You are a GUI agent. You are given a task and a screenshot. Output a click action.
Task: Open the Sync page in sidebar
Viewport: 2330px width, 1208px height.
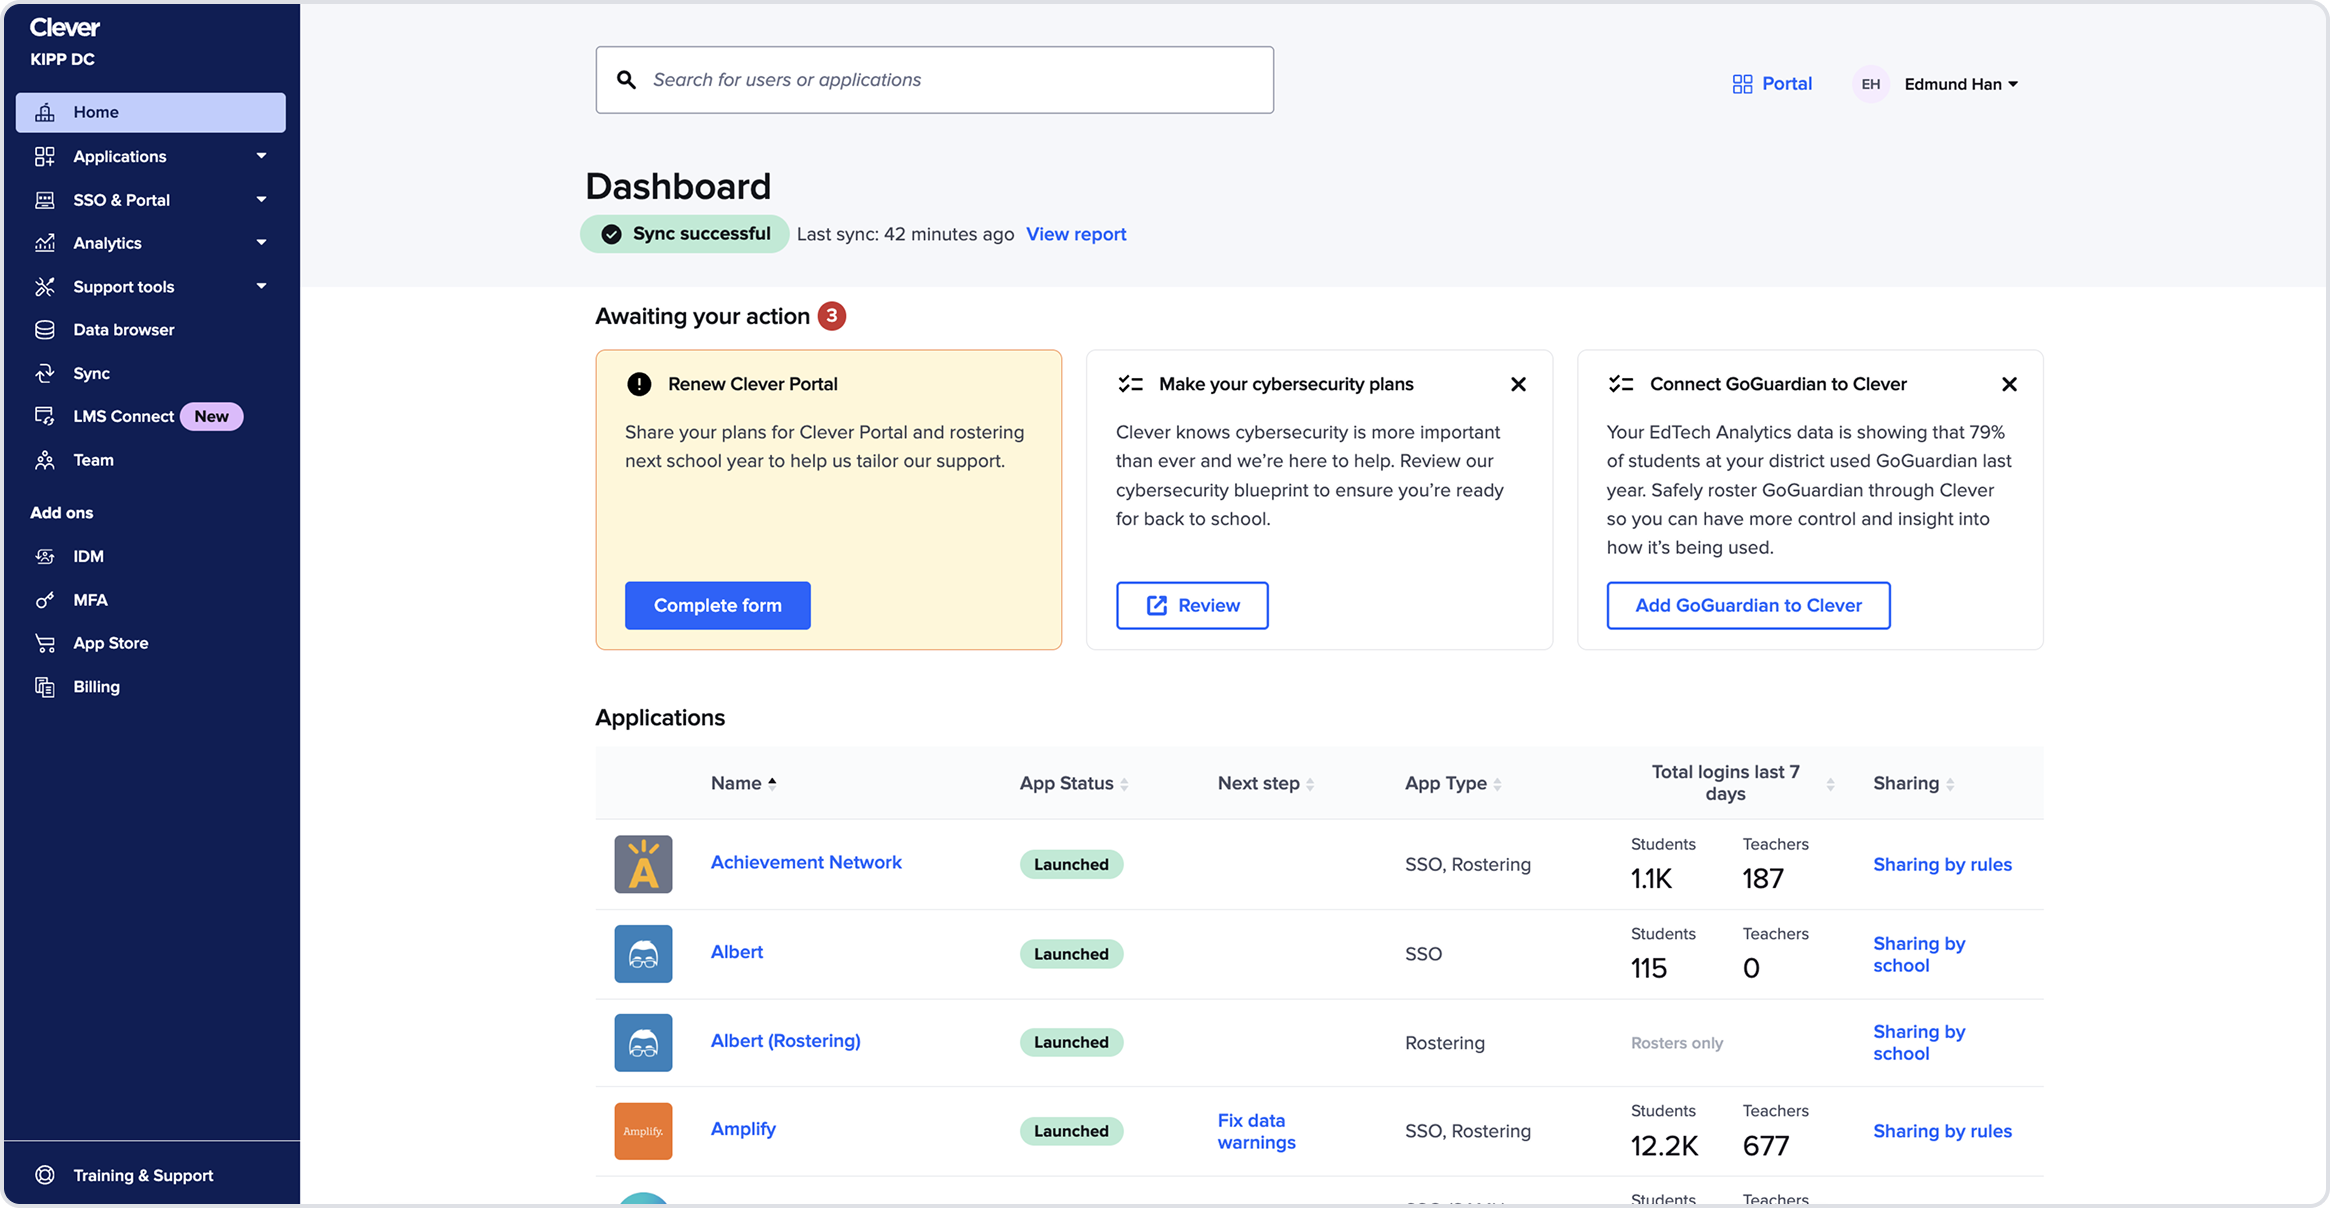pos(90,373)
